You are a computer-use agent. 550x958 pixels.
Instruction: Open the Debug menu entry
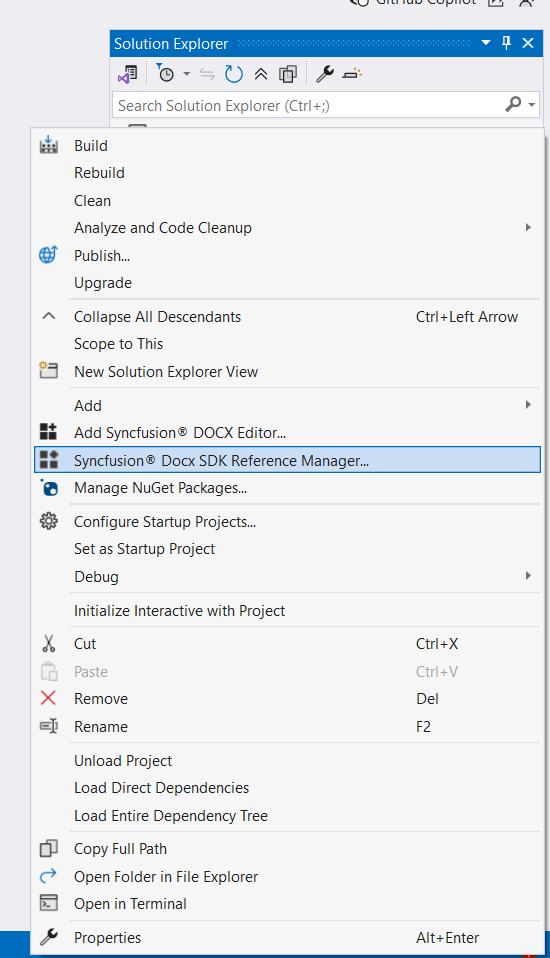click(x=97, y=577)
